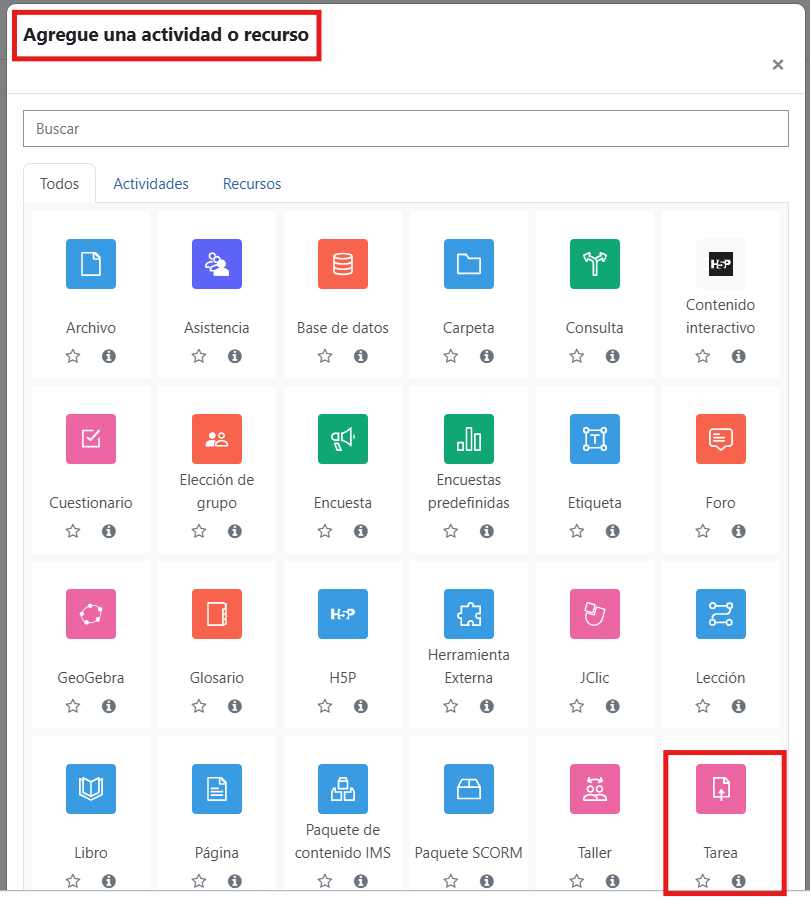The image size is (810, 897).
Task: Choose the Foro activity icon
Action: 720,439
